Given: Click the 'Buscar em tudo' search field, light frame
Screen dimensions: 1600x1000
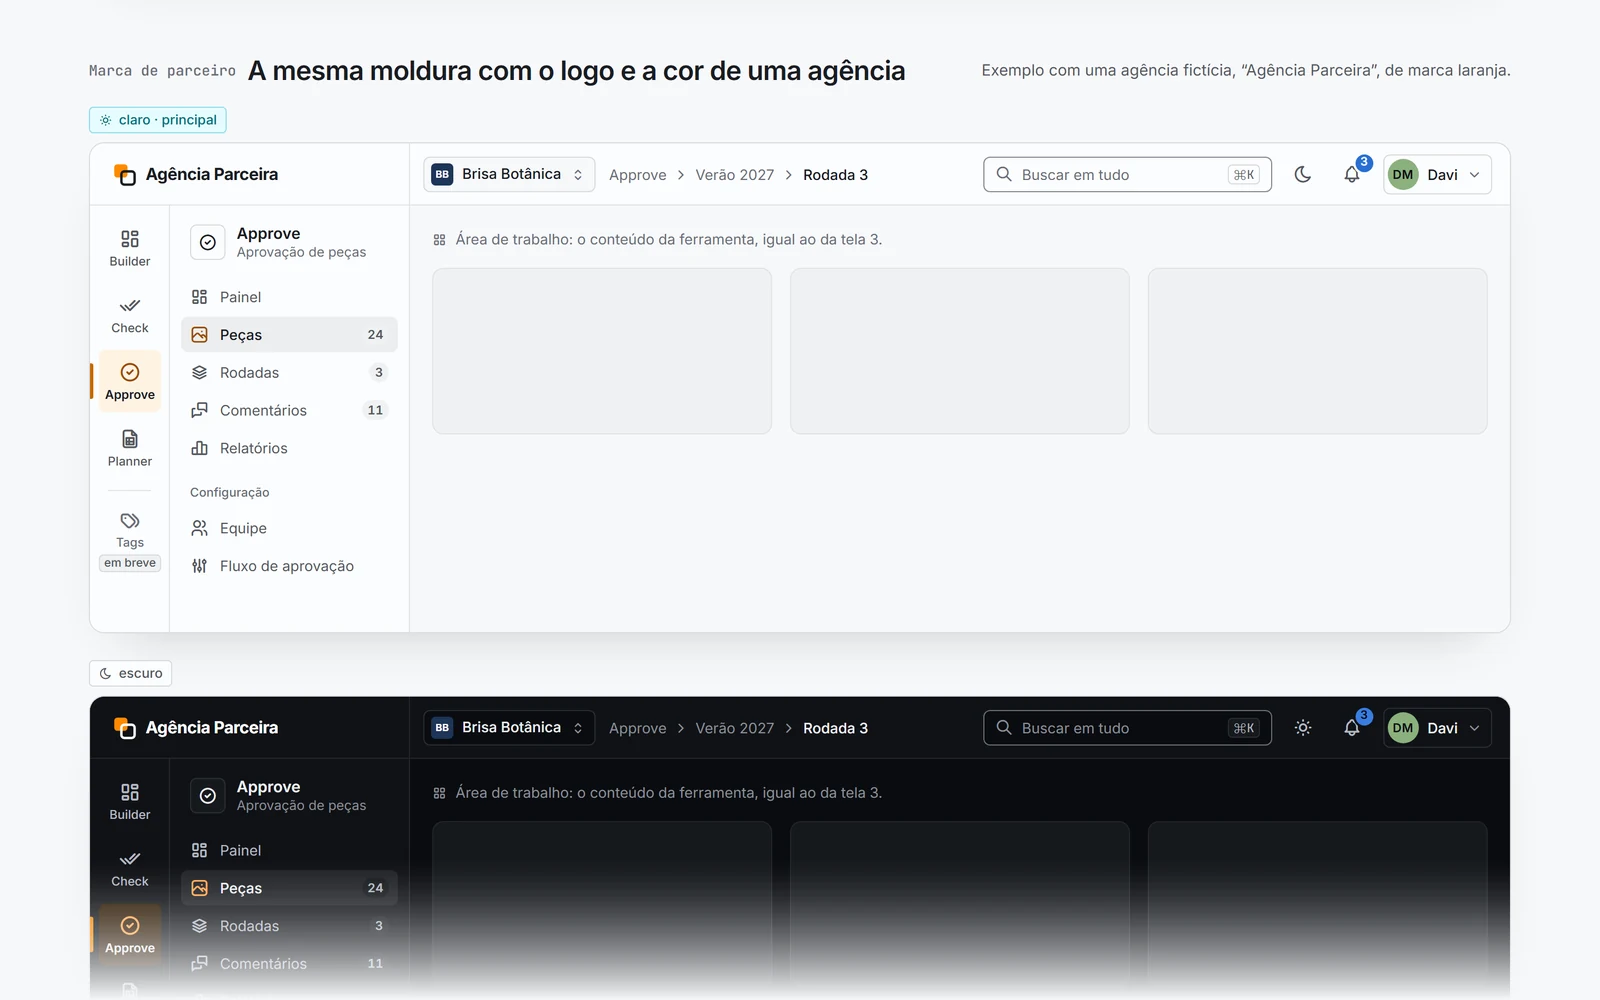Looking at the screenshot, I should tap(1128, 174).
